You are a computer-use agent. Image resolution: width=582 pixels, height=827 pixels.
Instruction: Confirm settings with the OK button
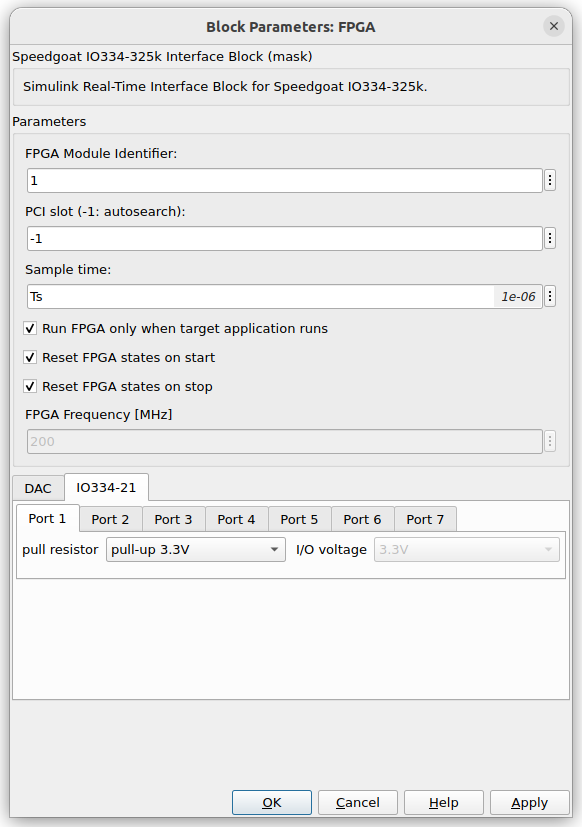click(272, 803)
